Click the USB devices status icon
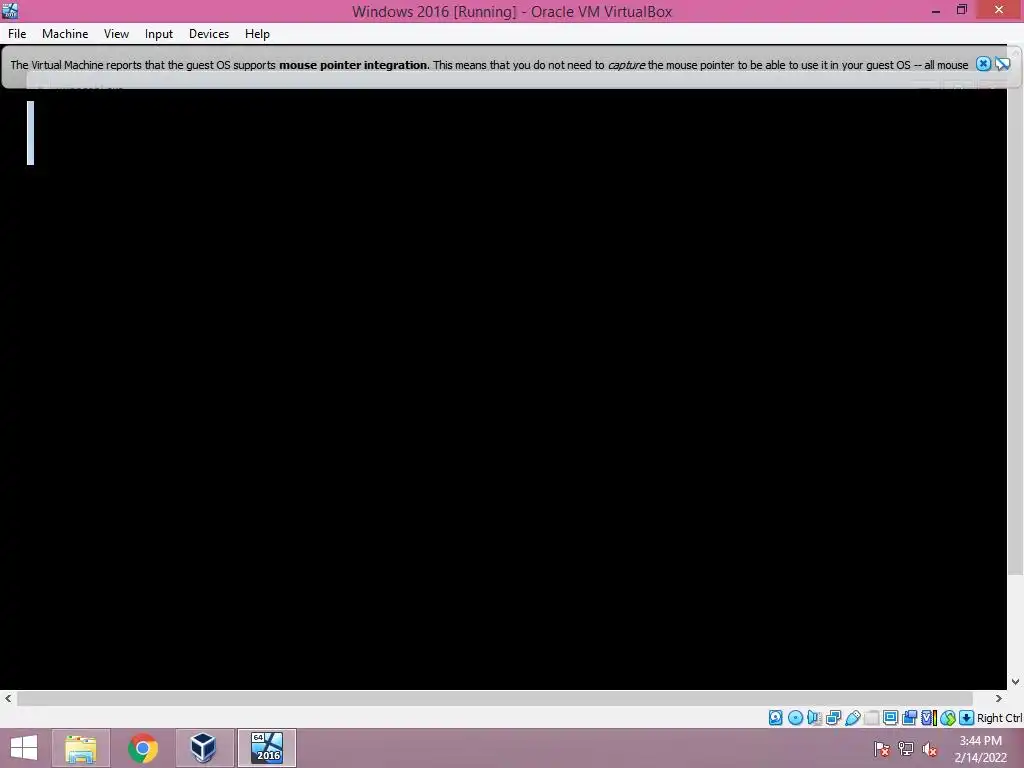This screenshot has width=1024, height=768. point(852,718)
